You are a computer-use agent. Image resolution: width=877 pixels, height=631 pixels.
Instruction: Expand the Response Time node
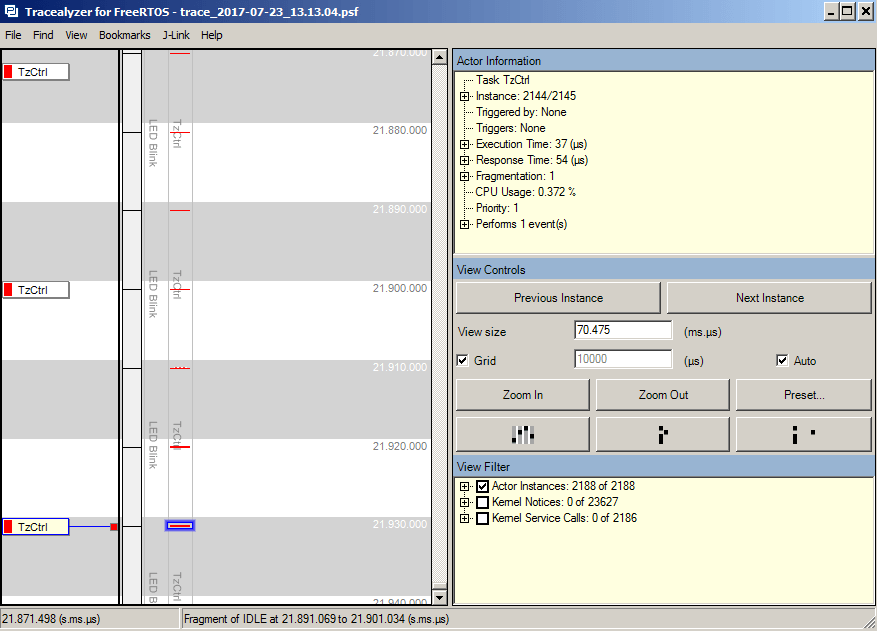pyautogui.click(x=464, y=161)
